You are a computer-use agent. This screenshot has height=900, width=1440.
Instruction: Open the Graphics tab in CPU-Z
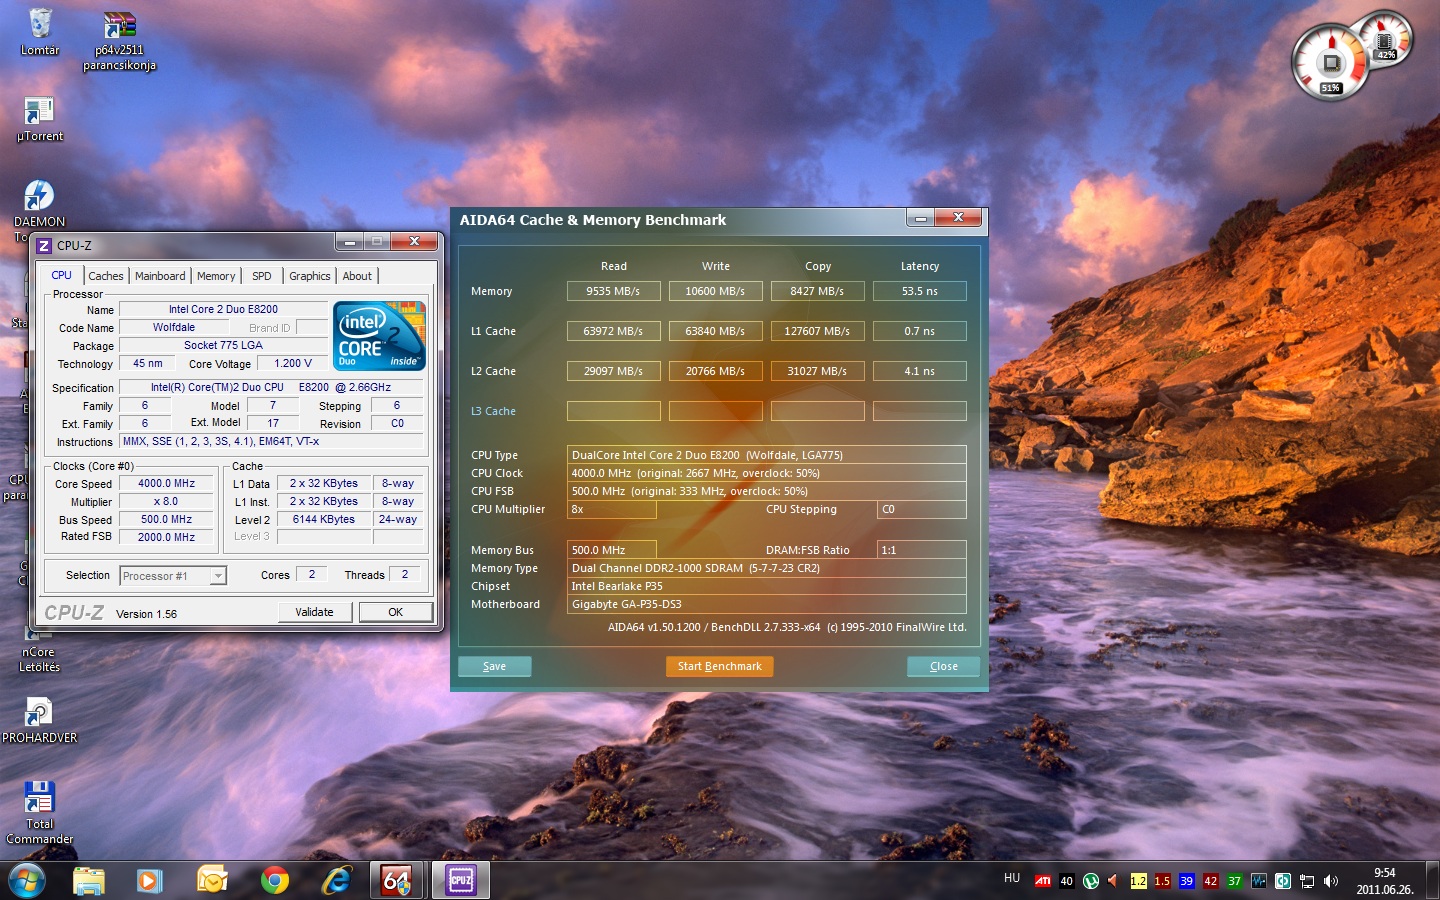[310, 276]
